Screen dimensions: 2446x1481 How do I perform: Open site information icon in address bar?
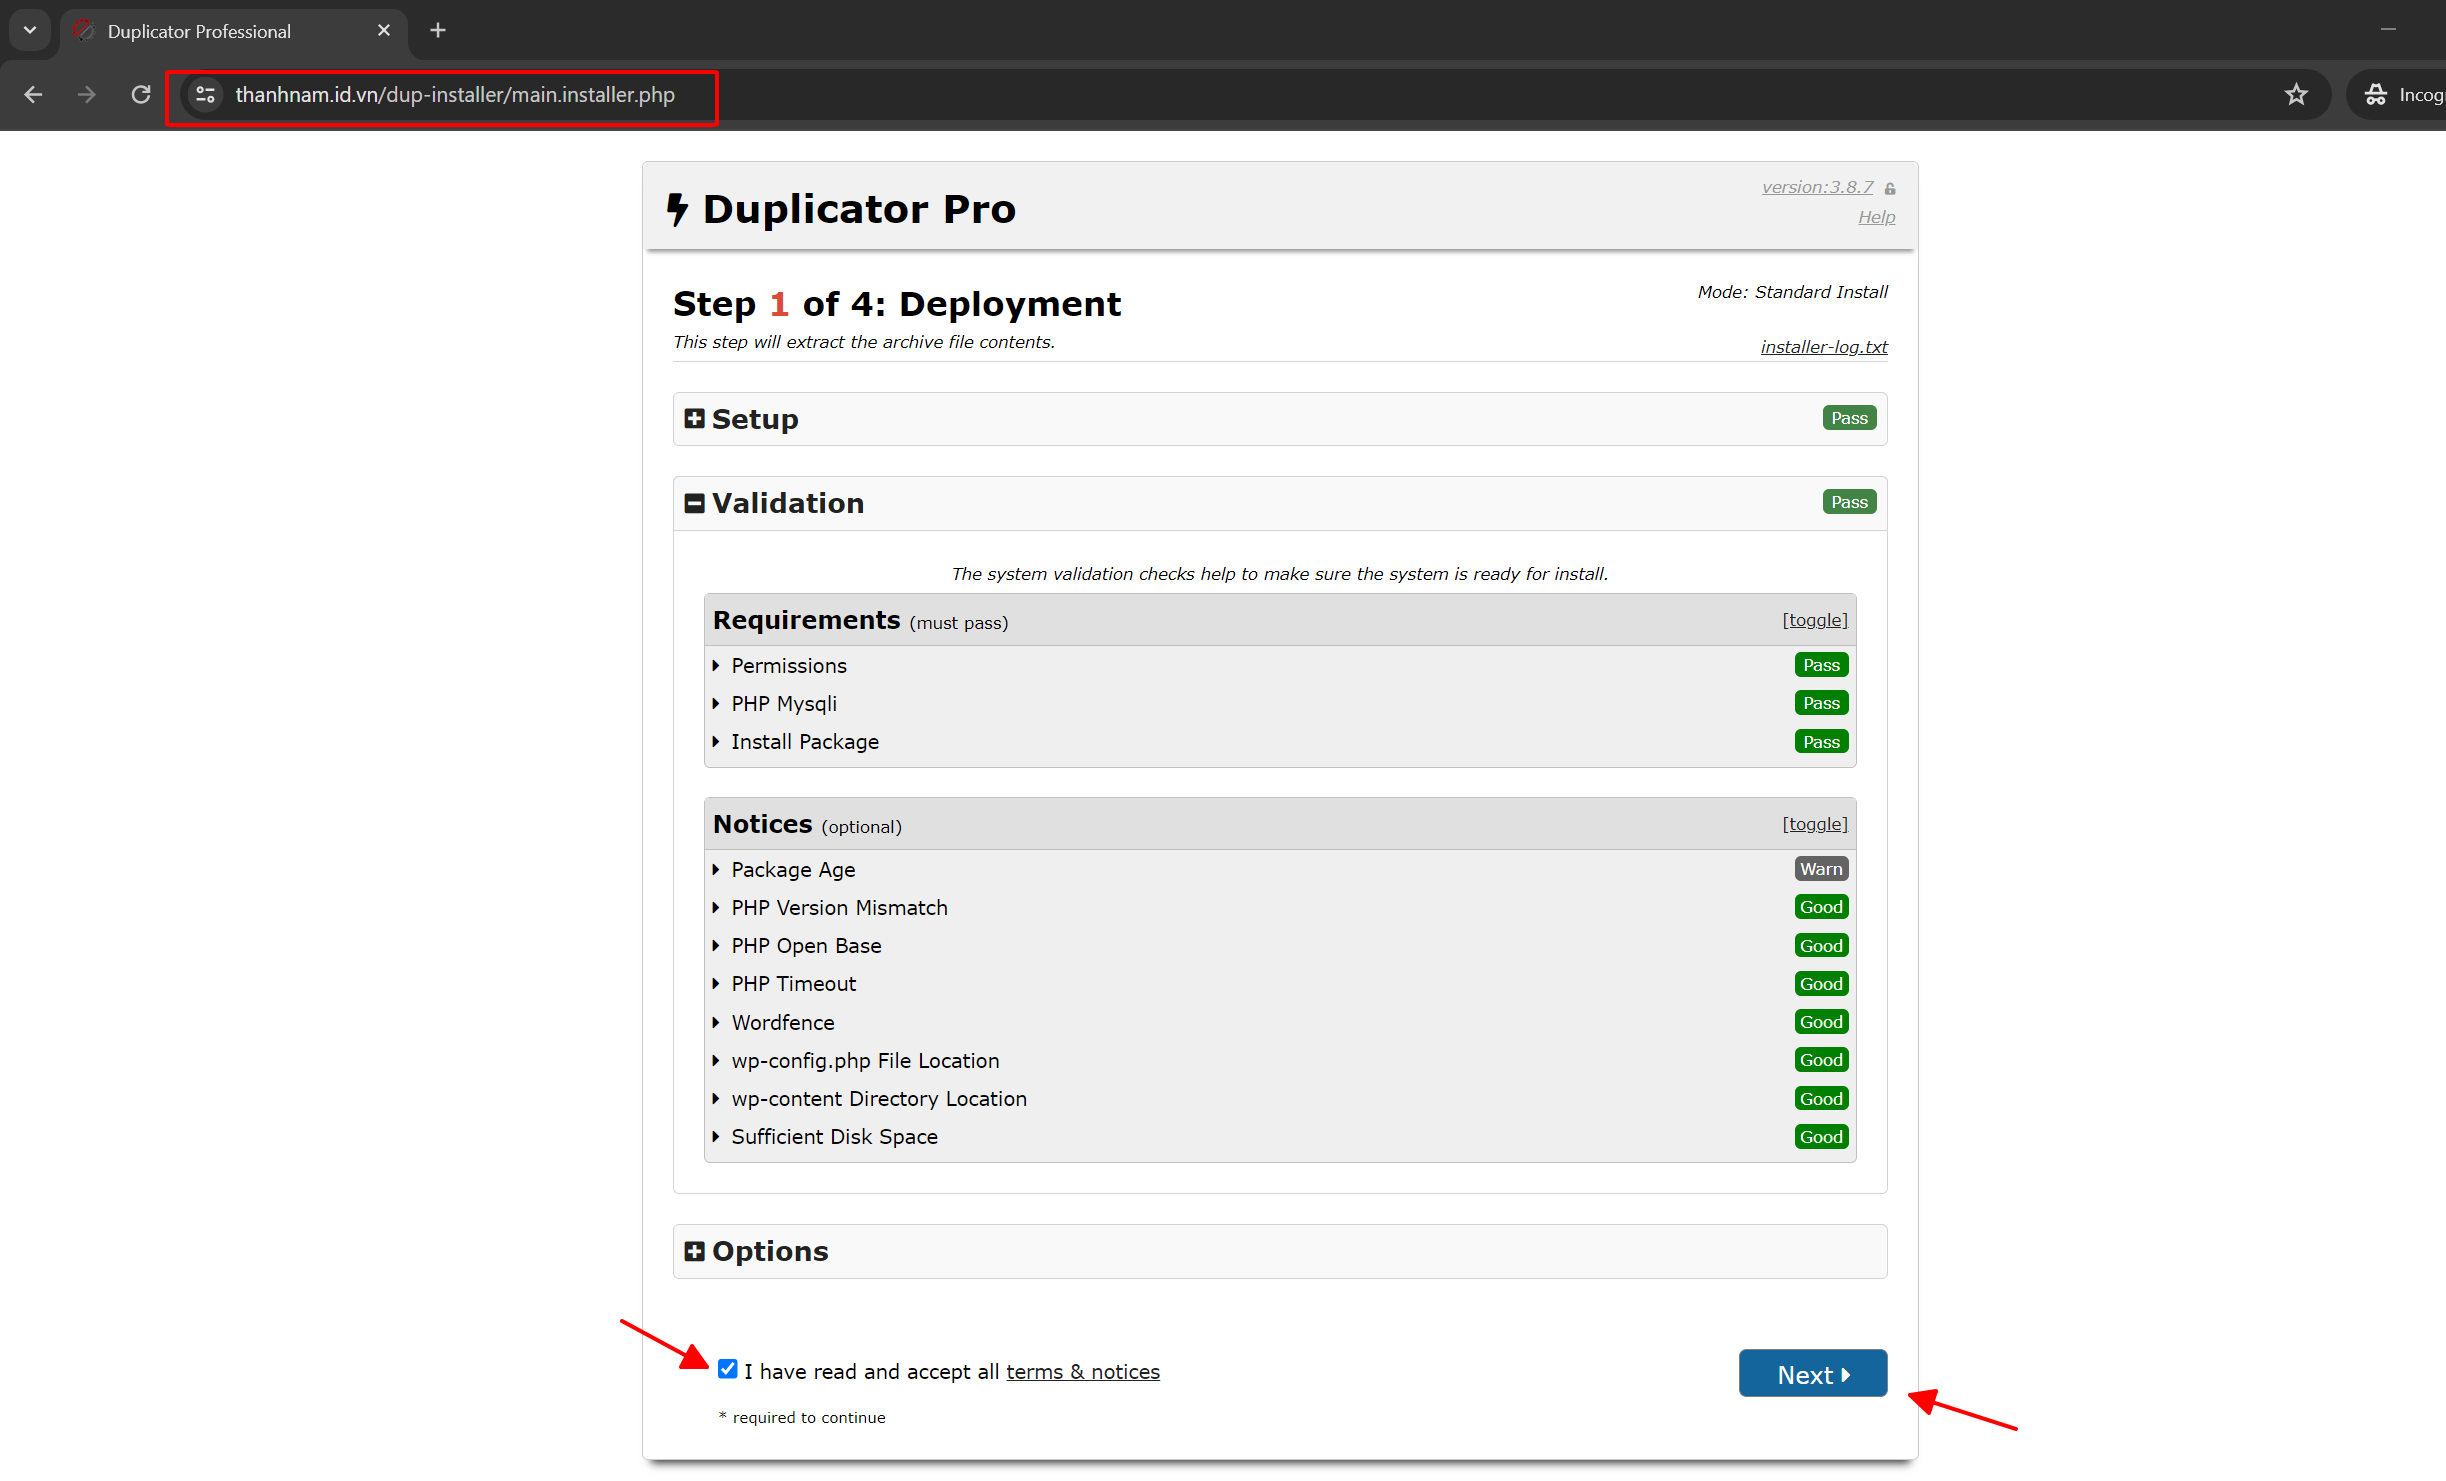tap(206, 95)
